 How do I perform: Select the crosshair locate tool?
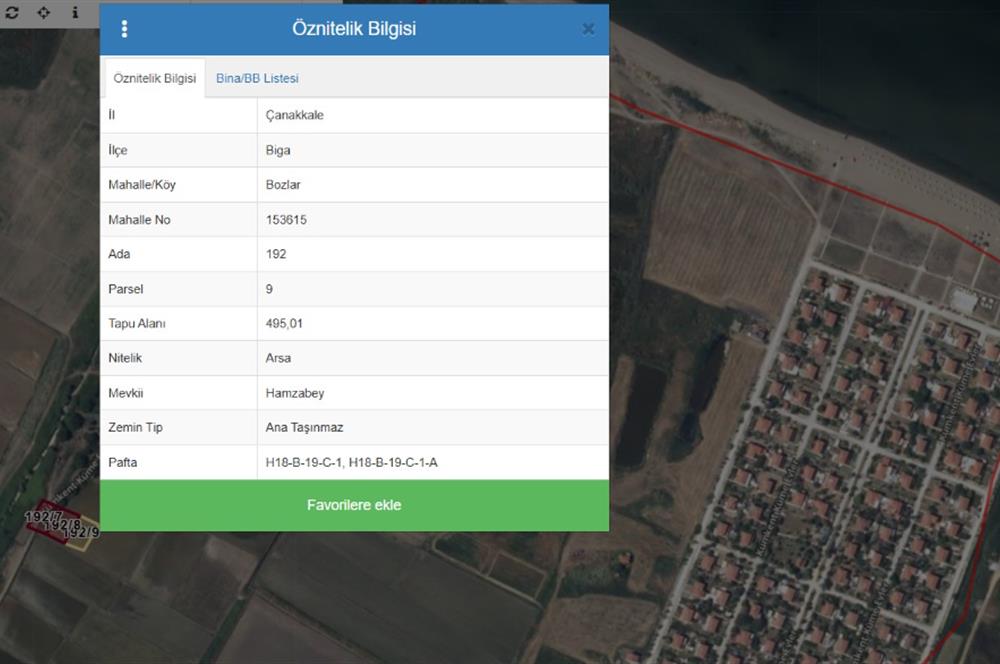click(43, 14)
